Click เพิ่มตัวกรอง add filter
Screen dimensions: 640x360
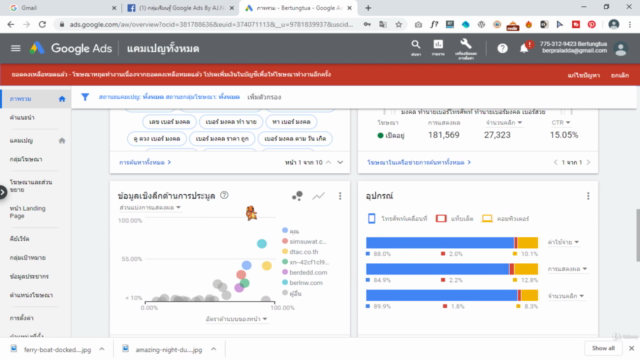click(x=264, y=97)
